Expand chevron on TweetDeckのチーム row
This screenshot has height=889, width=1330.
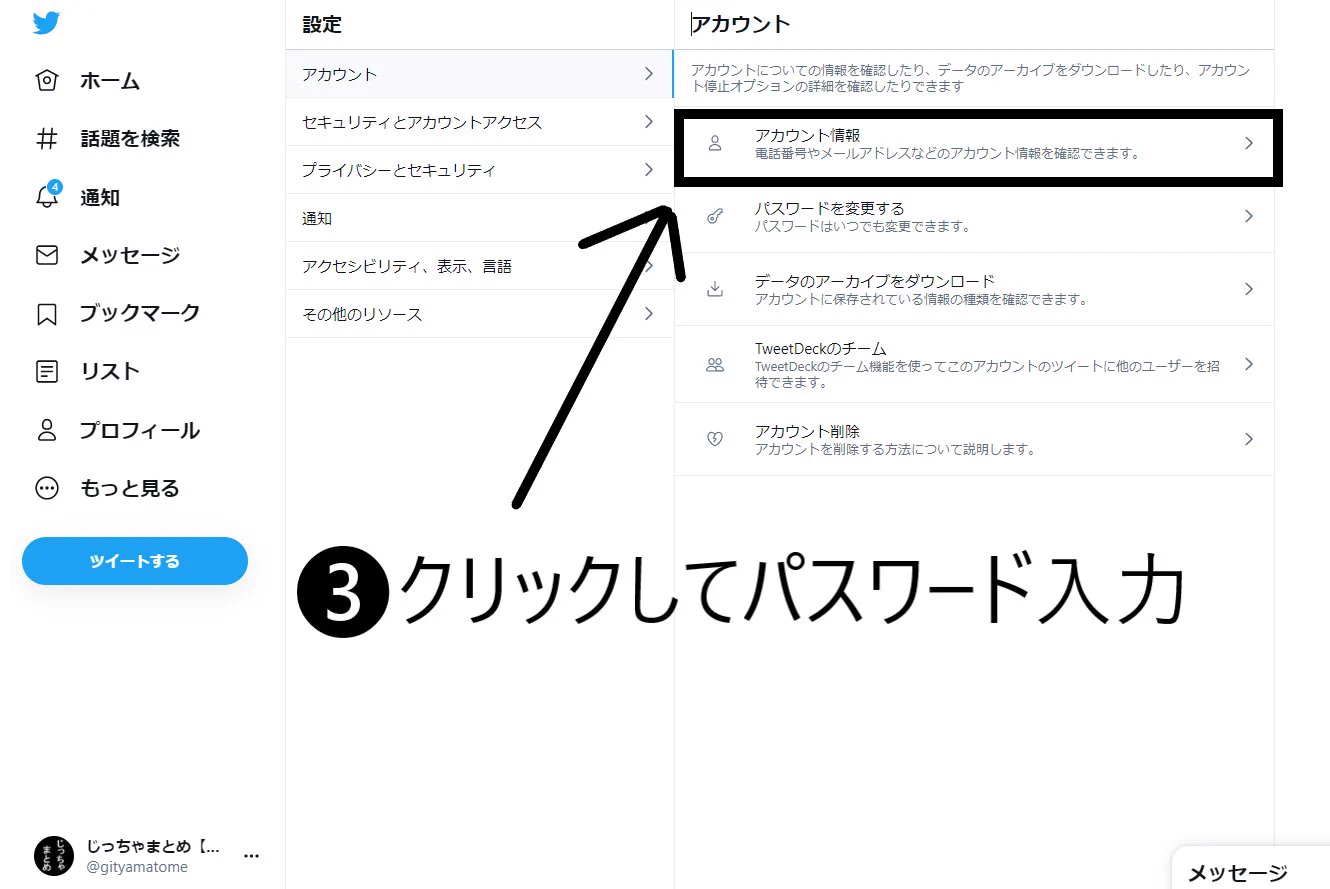coord(1248,365)
